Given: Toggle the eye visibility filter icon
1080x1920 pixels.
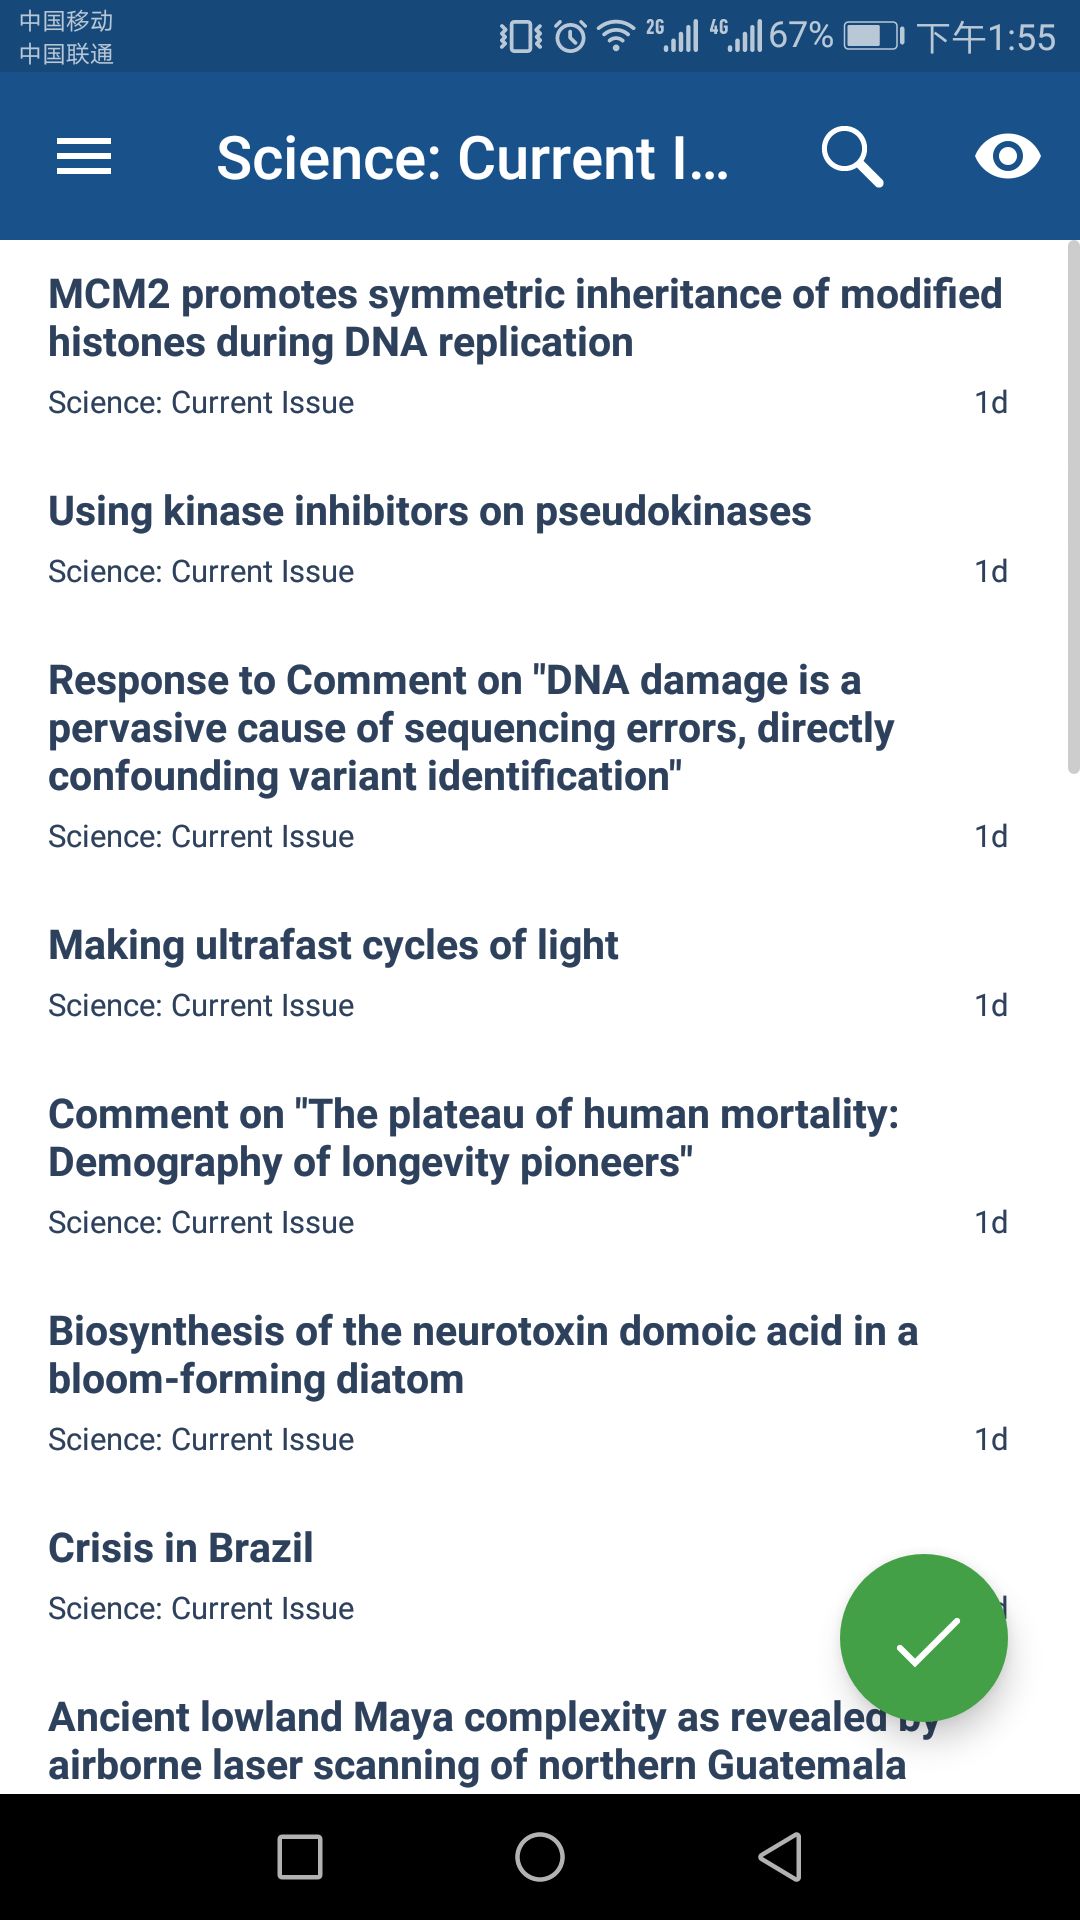Looking at the screenshot, I should tap(1007, 157).
